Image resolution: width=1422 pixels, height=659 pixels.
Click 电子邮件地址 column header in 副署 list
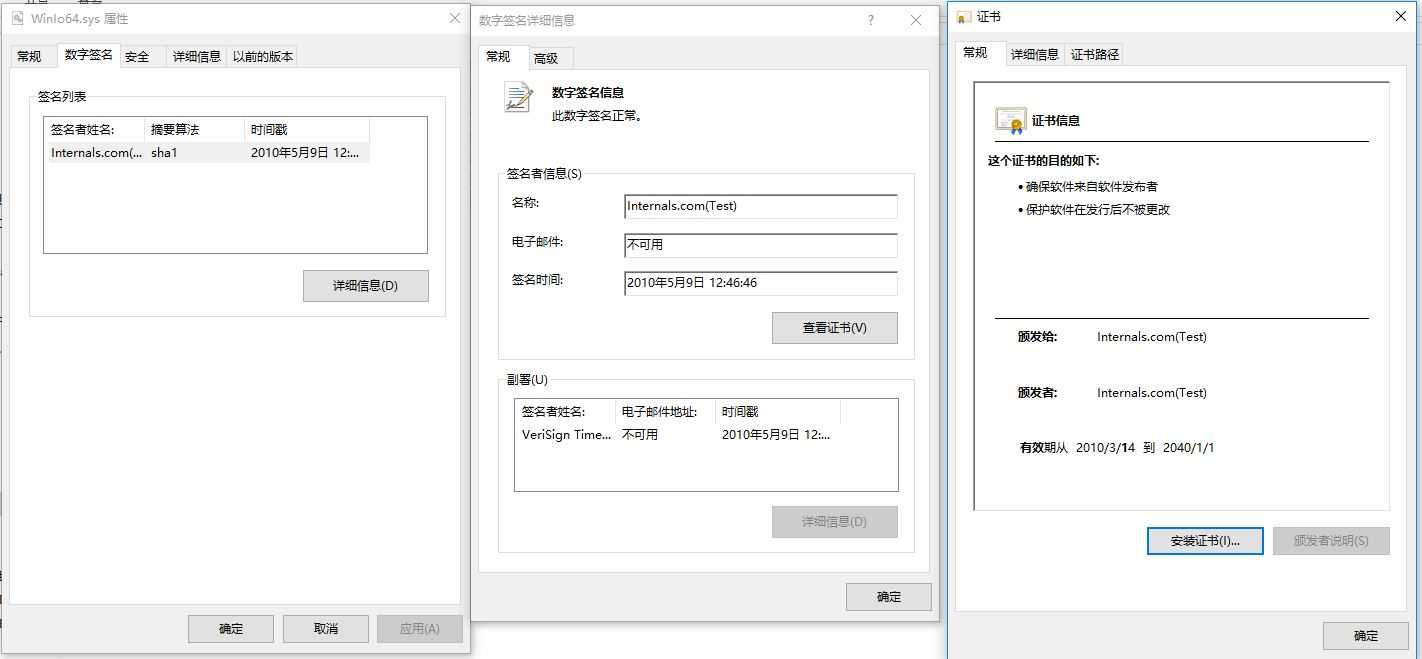[x=666, y=412]
